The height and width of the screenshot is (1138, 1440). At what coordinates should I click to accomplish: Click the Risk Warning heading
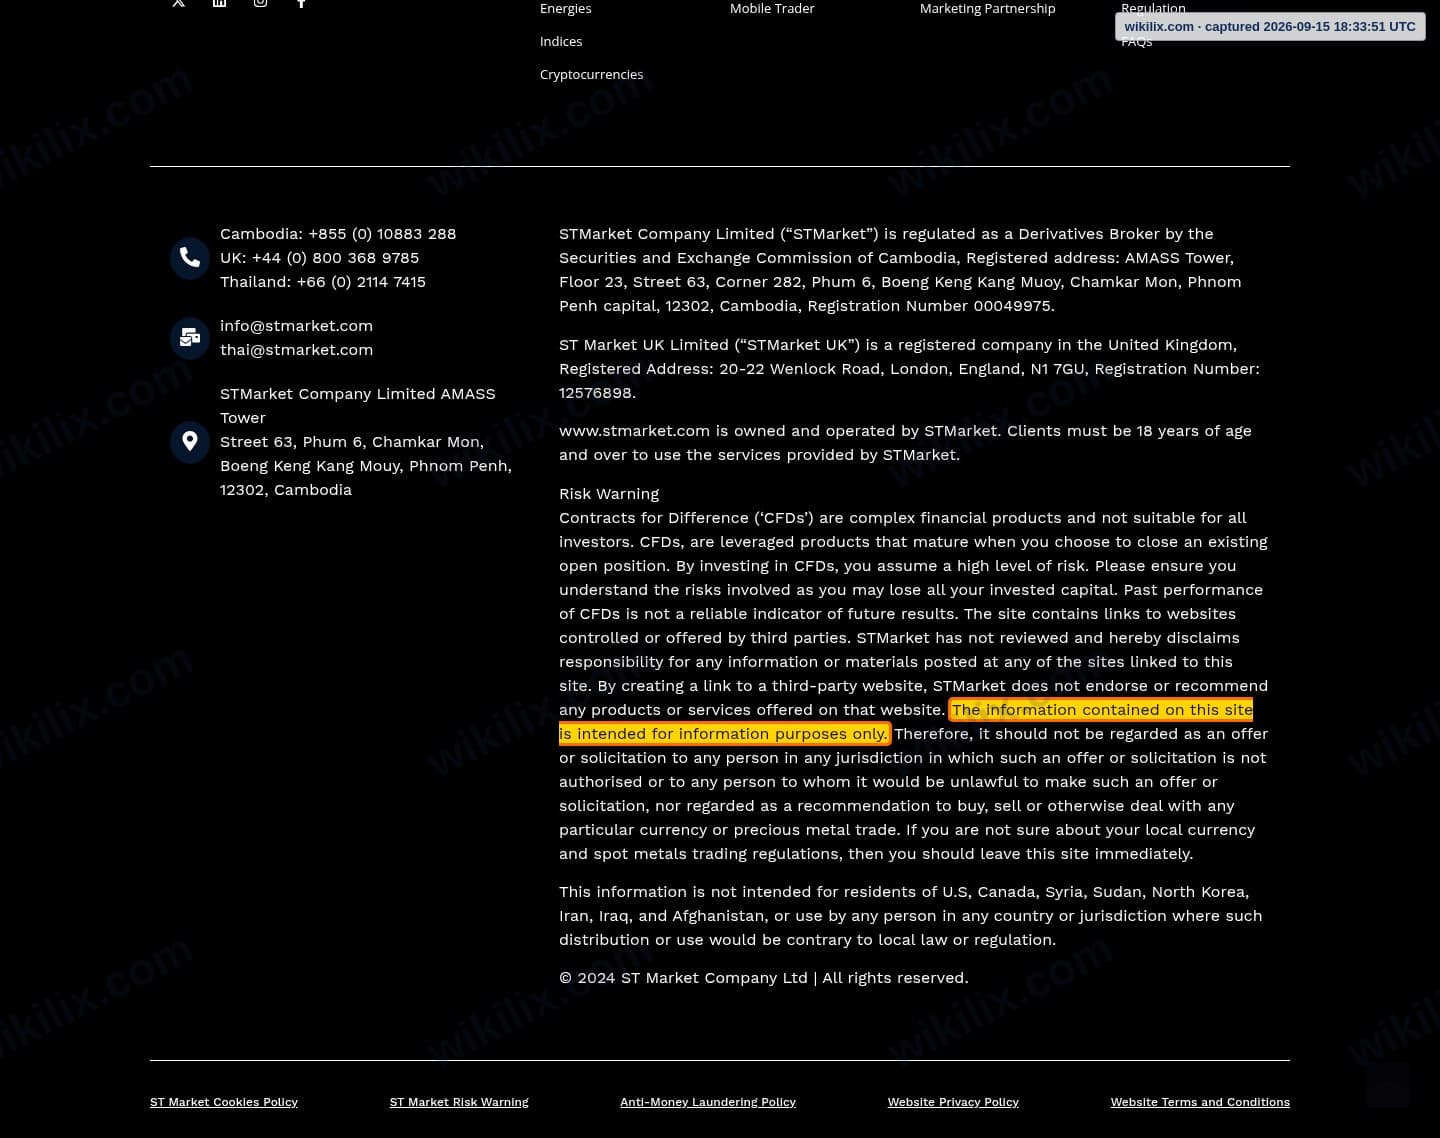pos(609,494)
